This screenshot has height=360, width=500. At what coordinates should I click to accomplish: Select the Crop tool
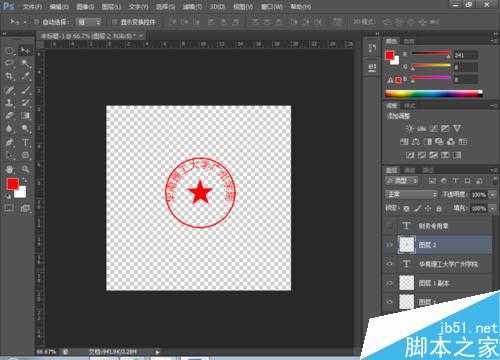tap(9, 76)
